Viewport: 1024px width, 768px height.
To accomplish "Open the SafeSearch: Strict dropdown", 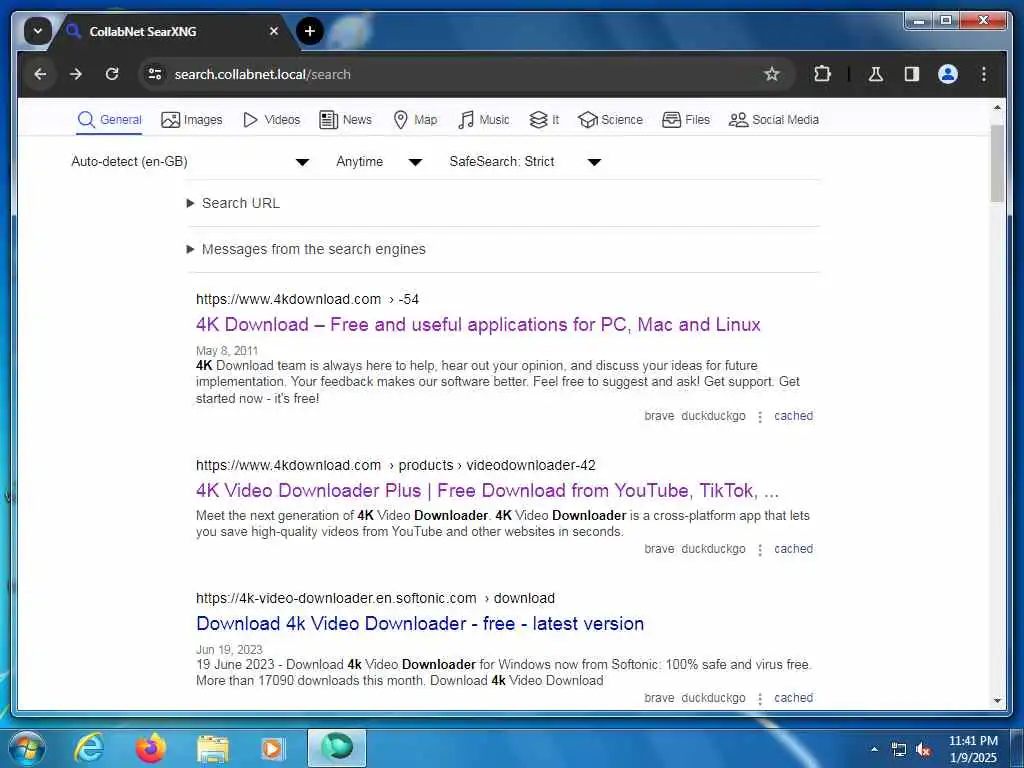I will [524, 162].
